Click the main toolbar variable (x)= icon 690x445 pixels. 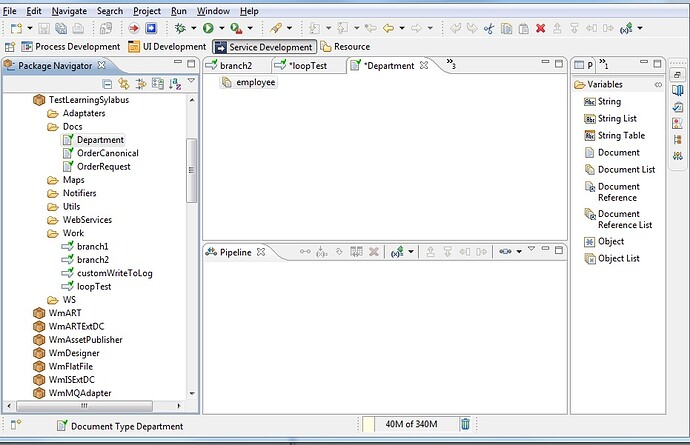click(x=626, y=29)
